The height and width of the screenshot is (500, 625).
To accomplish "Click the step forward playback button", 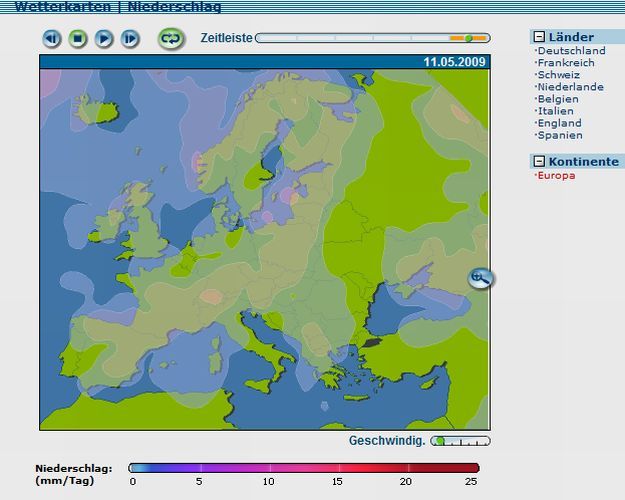I will coord(130,39).
